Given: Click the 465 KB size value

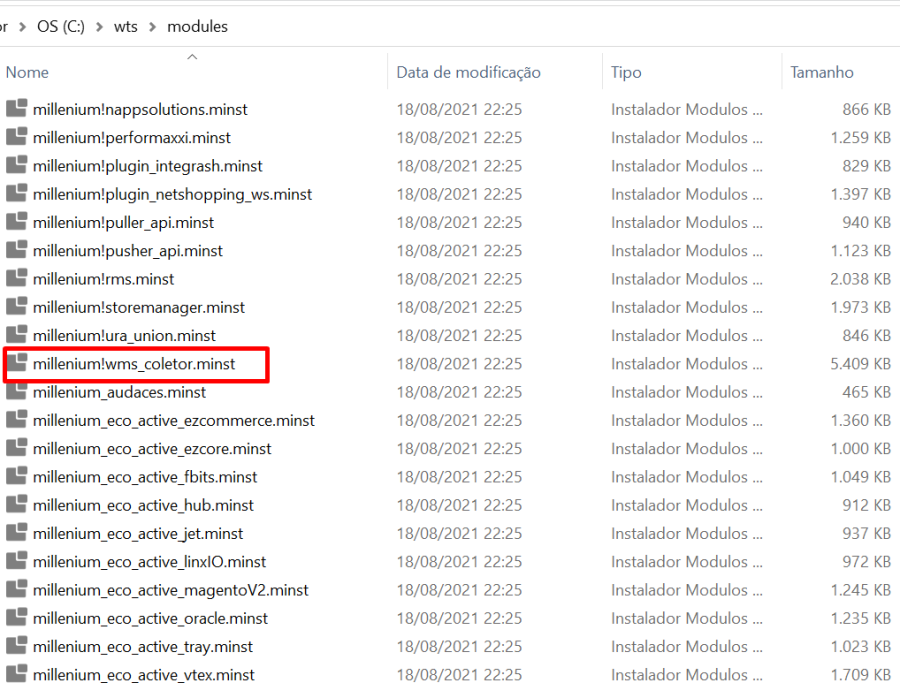Looking at the screenshot, I should [867, 392].
